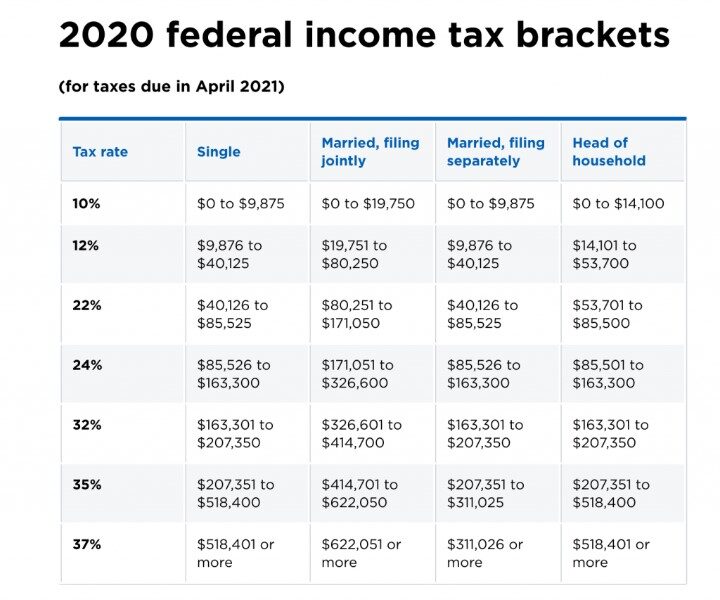This screenshot has height=600, width=720.
Task: Click the "Married, filing separately" column header
Action: [x=496, y=152]
